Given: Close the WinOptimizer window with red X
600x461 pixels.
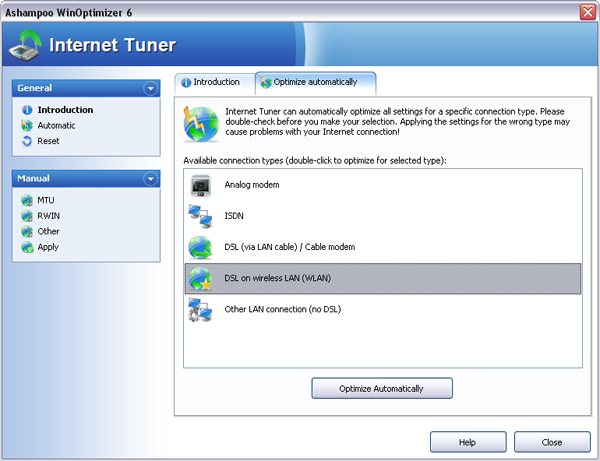Looking at the screenshot, I should (x=588, y=12).
